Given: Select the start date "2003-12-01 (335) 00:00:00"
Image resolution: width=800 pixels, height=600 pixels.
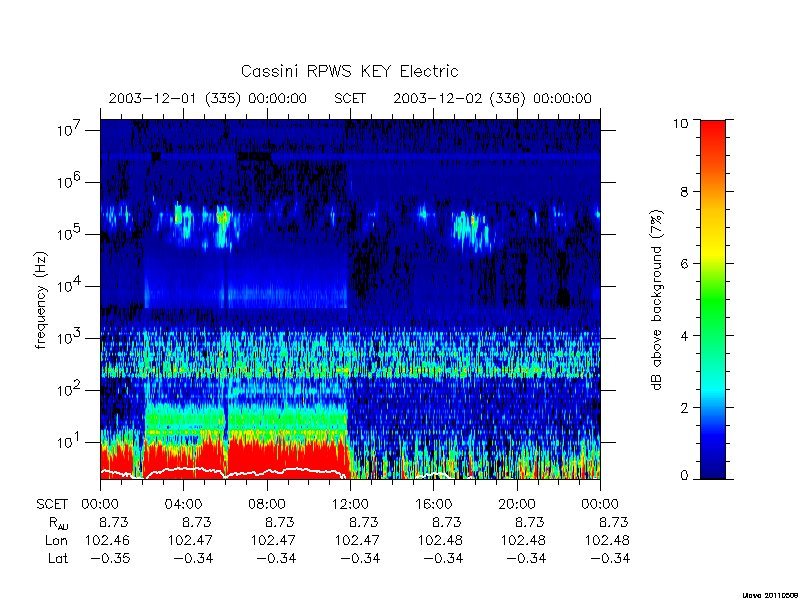Looking at the screenshot, I should [x=208, y=98].
